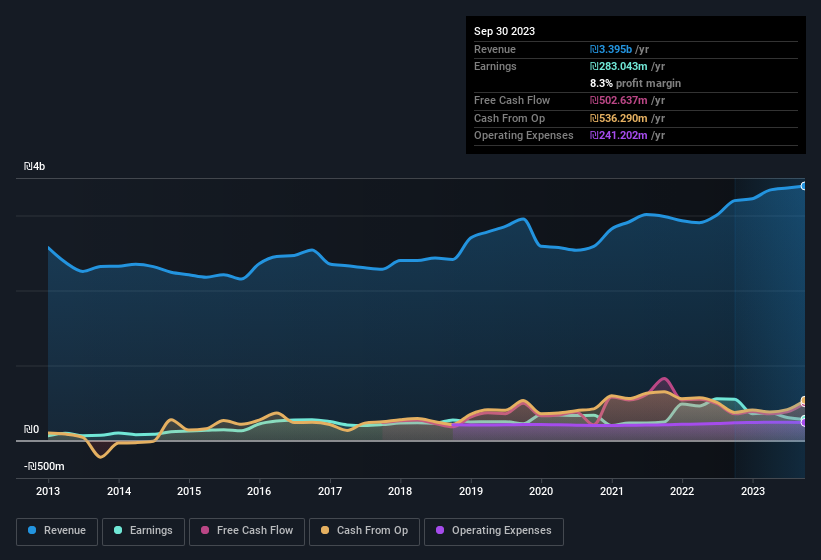The width and height of the screenshot is (821, 560).
Task: Click the -₪500m y-axis label
Action: point(44,466)
